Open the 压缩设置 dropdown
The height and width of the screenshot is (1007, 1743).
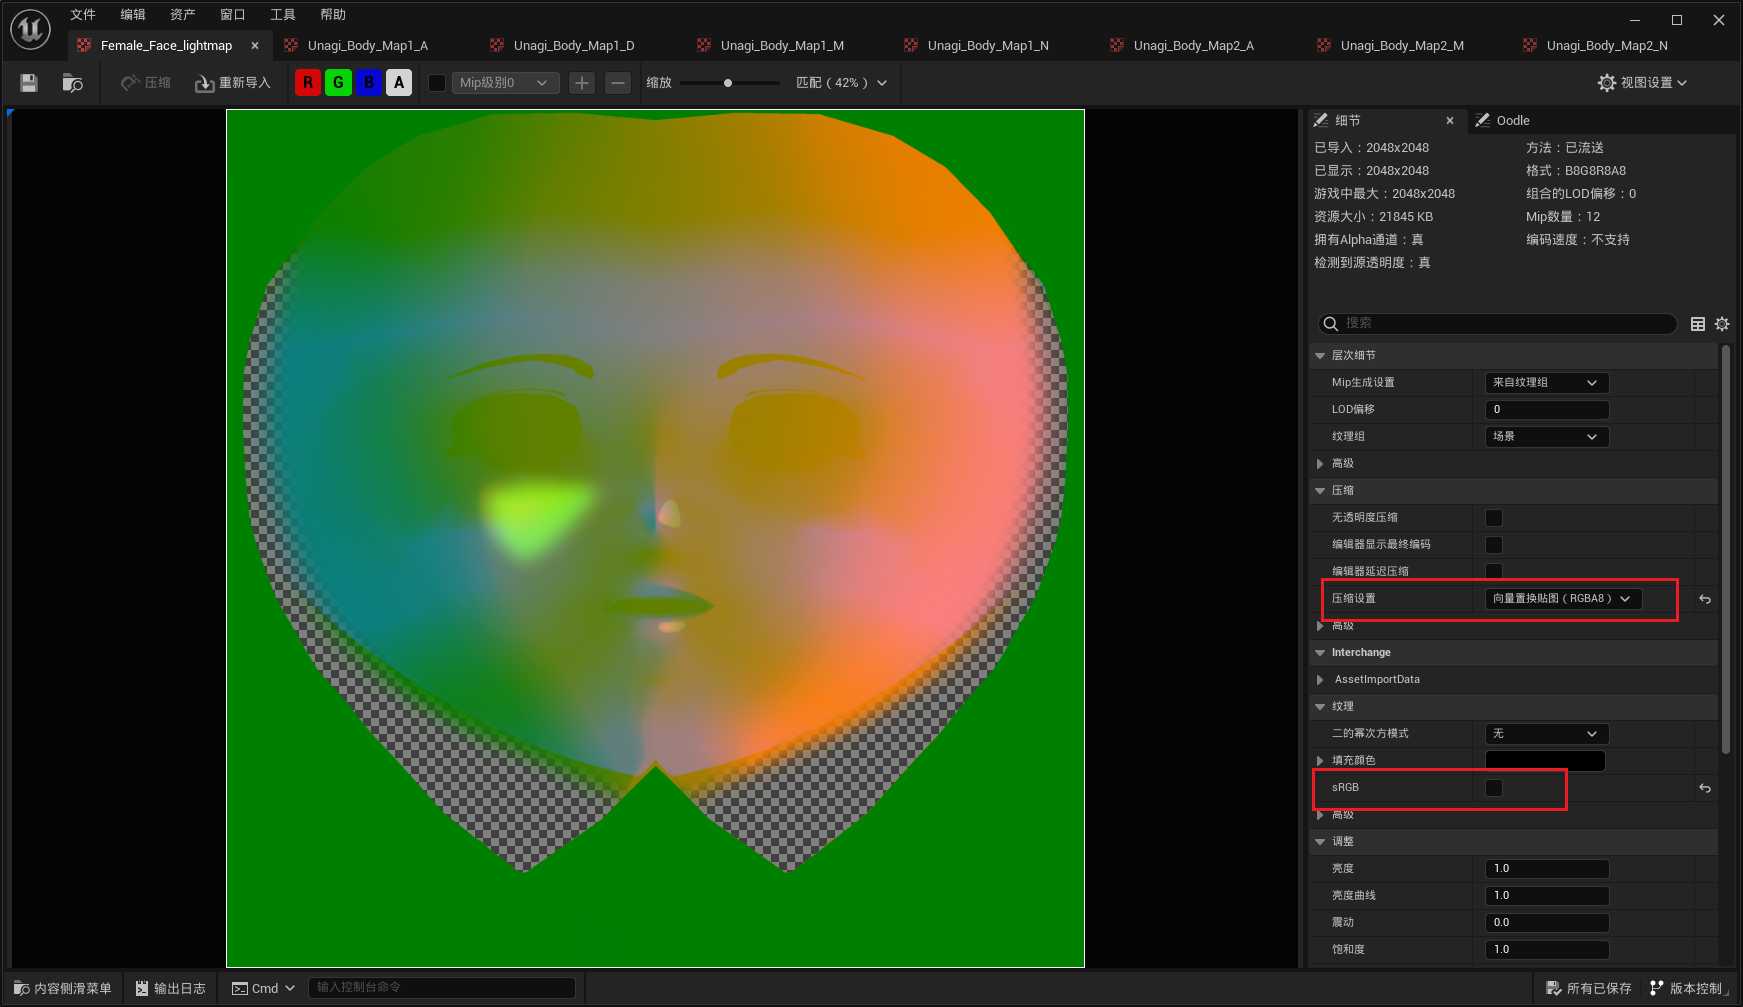click(1562, 599)
